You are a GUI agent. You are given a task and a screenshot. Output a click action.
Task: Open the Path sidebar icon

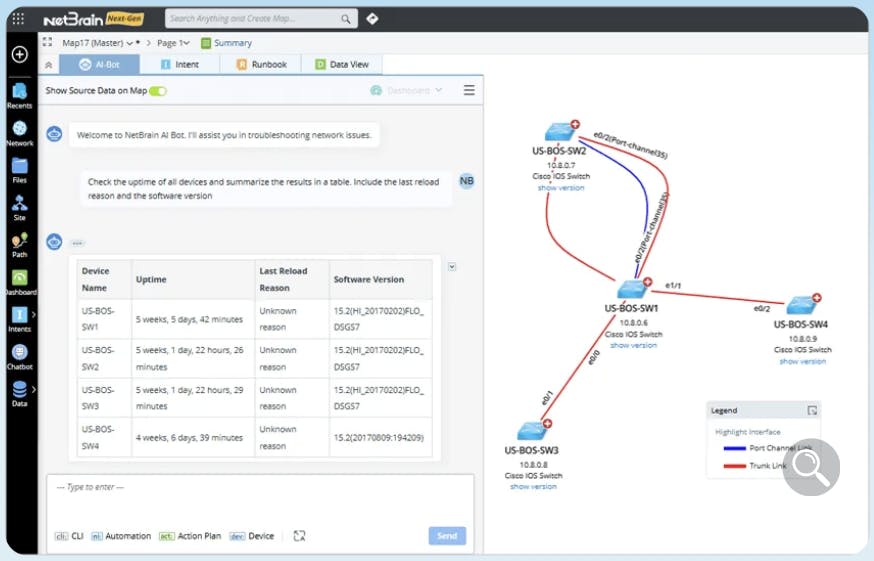click(20, 245)
